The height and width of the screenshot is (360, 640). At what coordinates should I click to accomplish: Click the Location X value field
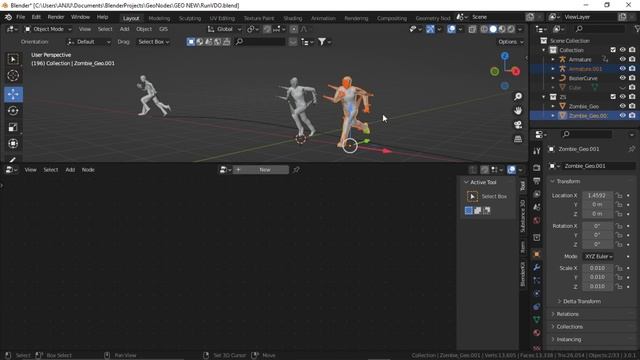pos(597,196)
